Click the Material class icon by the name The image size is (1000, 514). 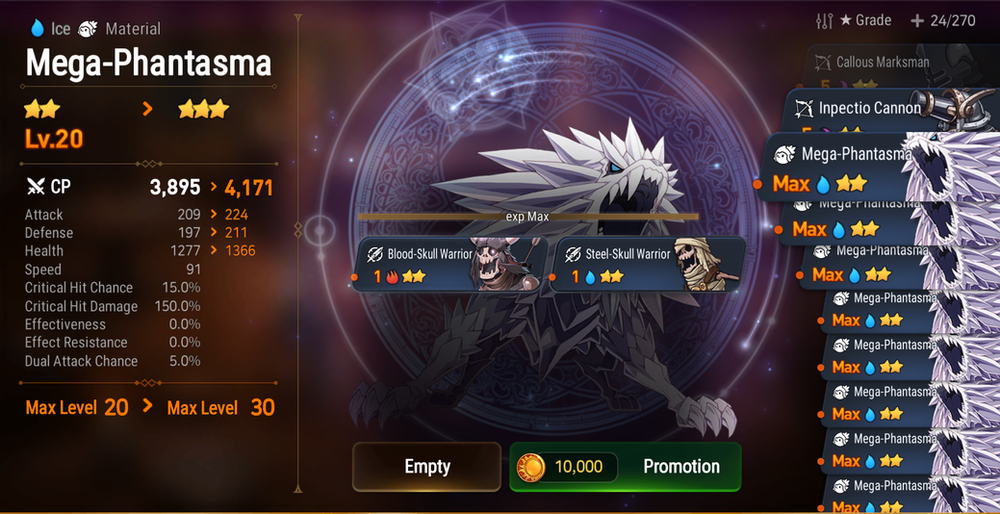[x=87, y=29]
